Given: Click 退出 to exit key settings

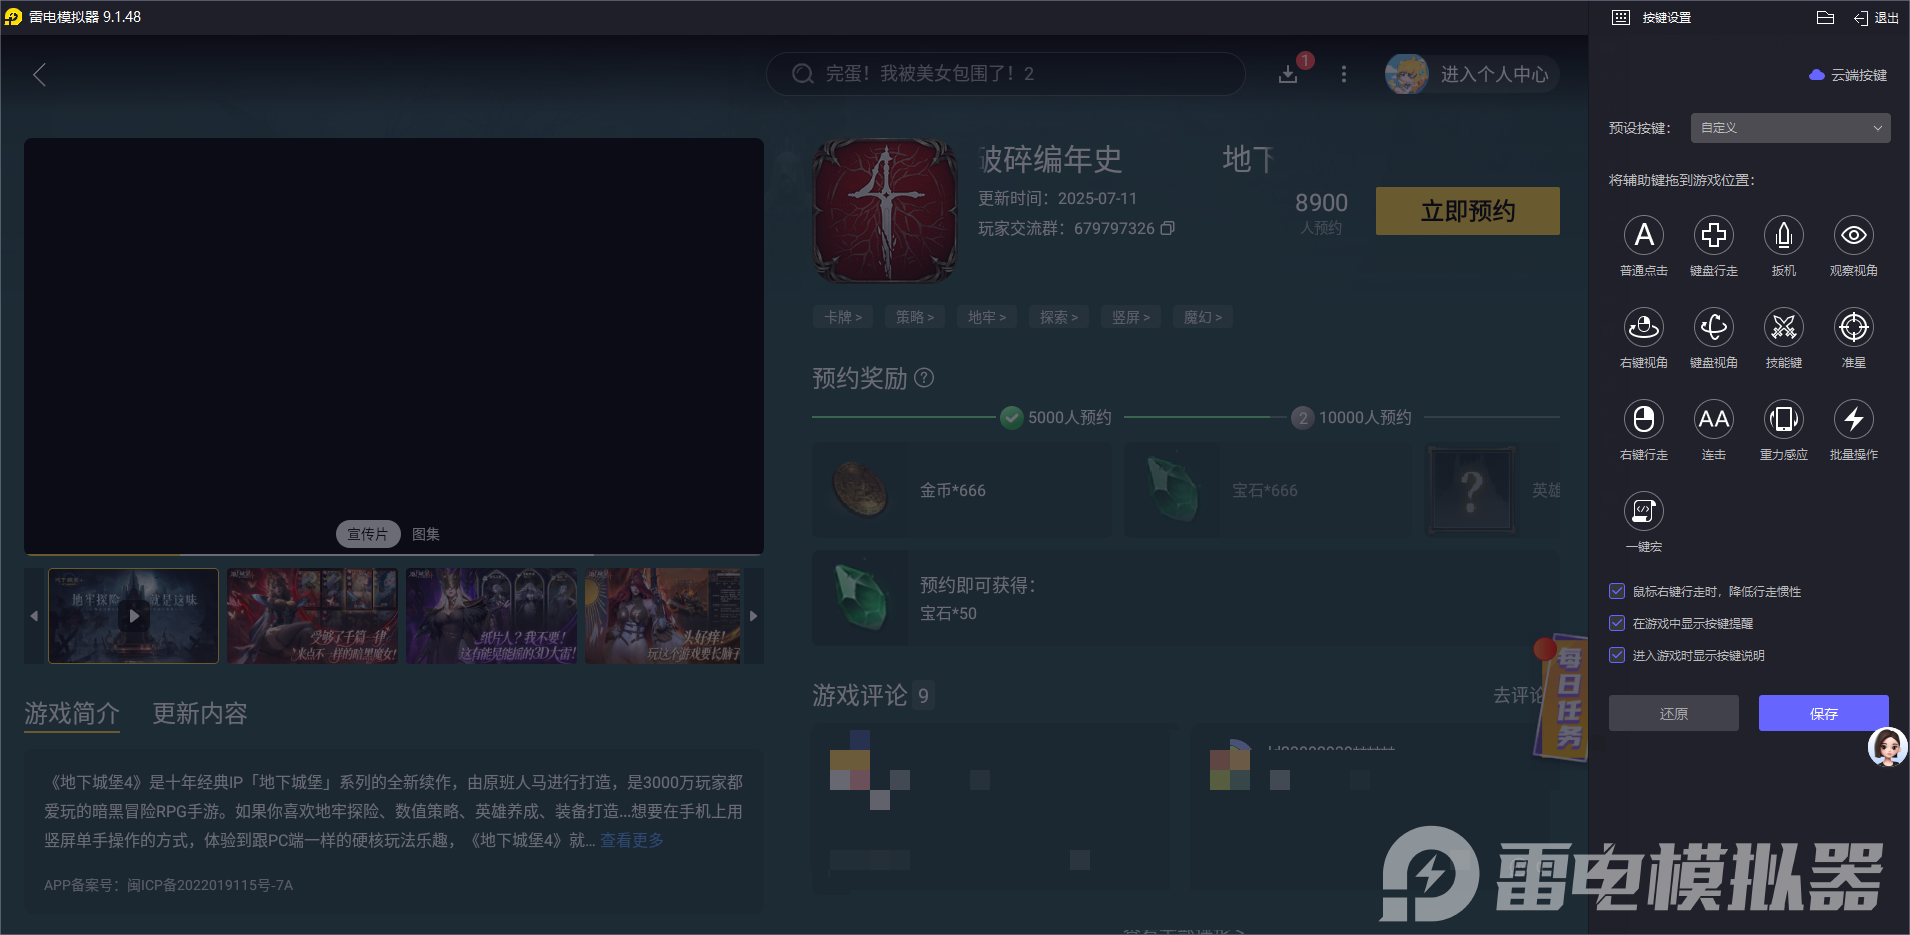Looking at the screenshot, I should point(1876,18).
